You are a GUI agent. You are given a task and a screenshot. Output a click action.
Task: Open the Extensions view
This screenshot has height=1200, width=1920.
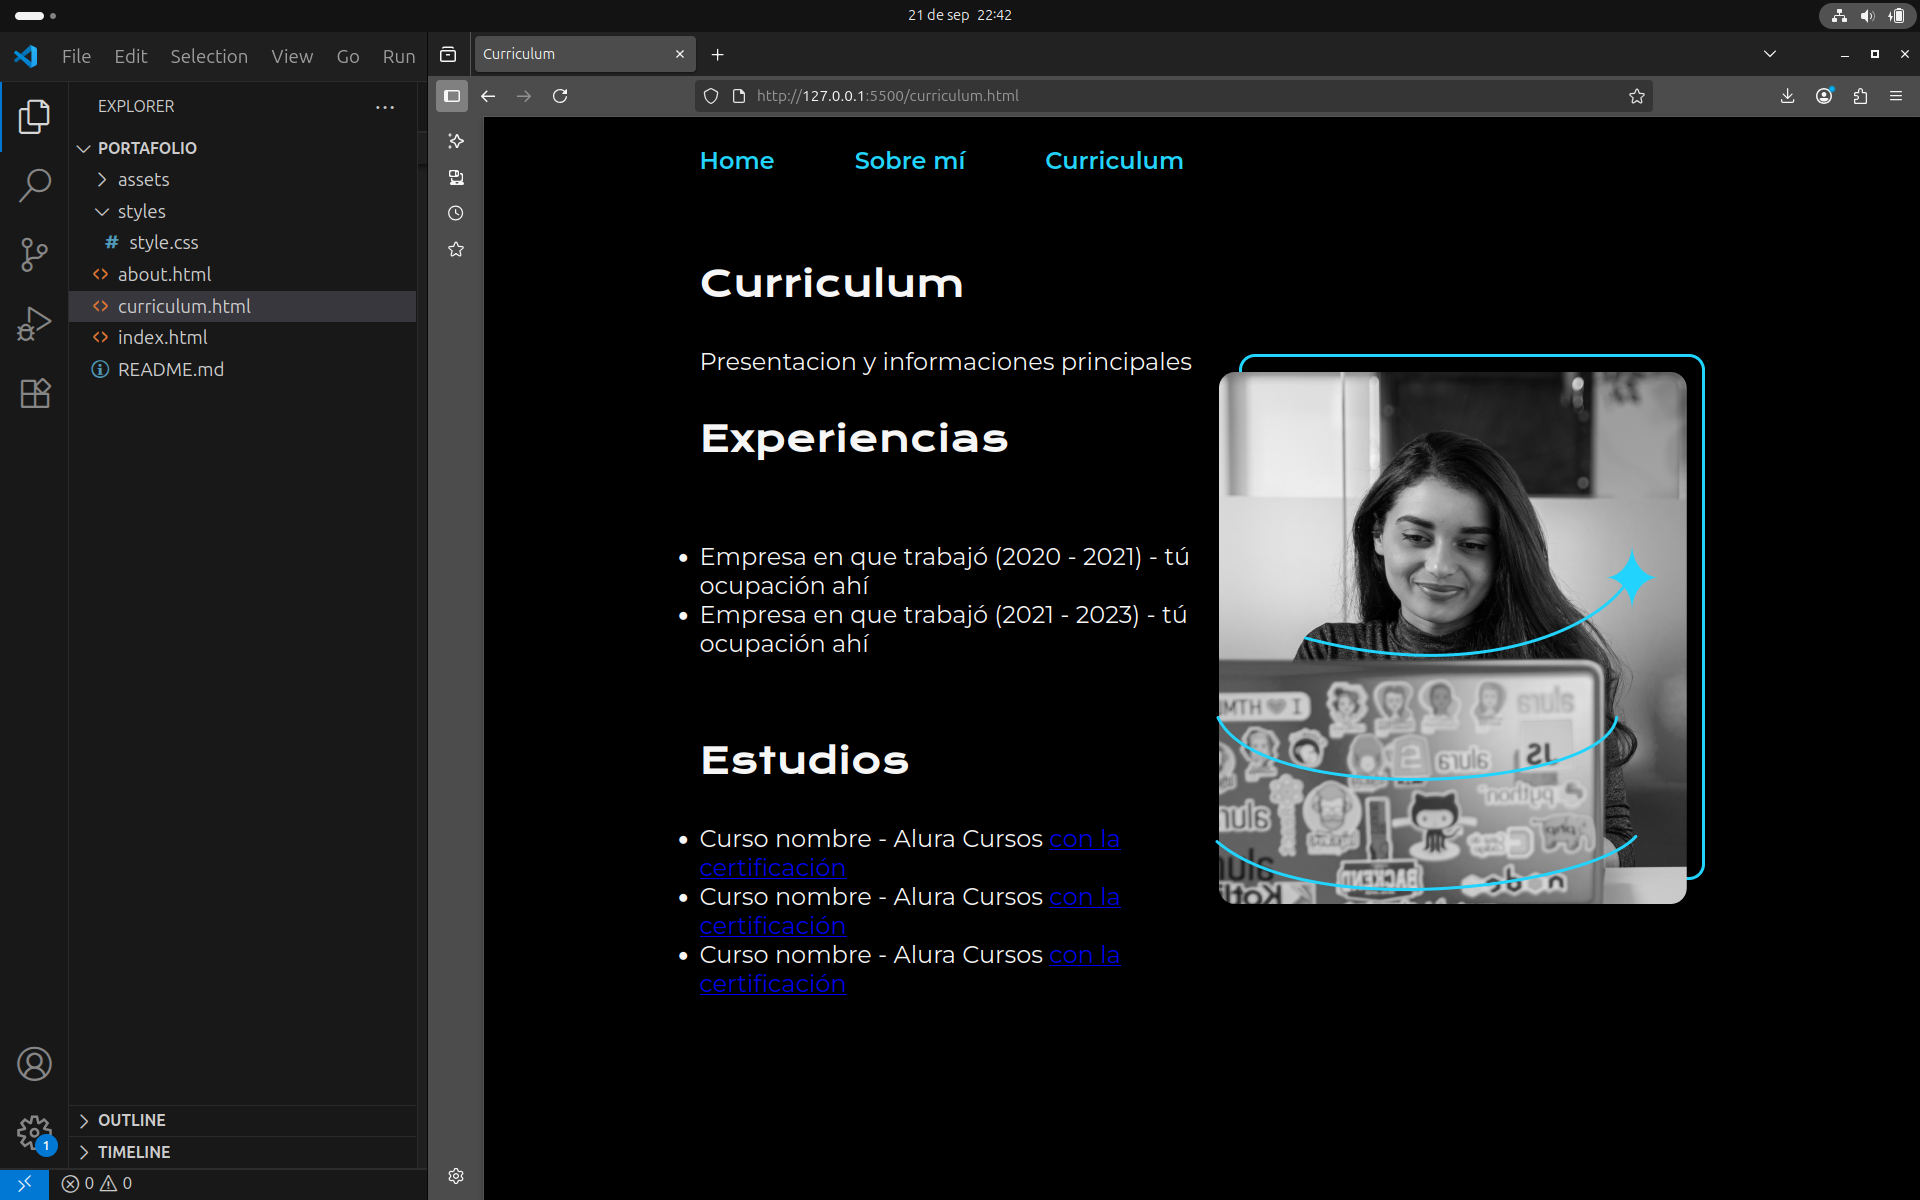click(34, 393)
